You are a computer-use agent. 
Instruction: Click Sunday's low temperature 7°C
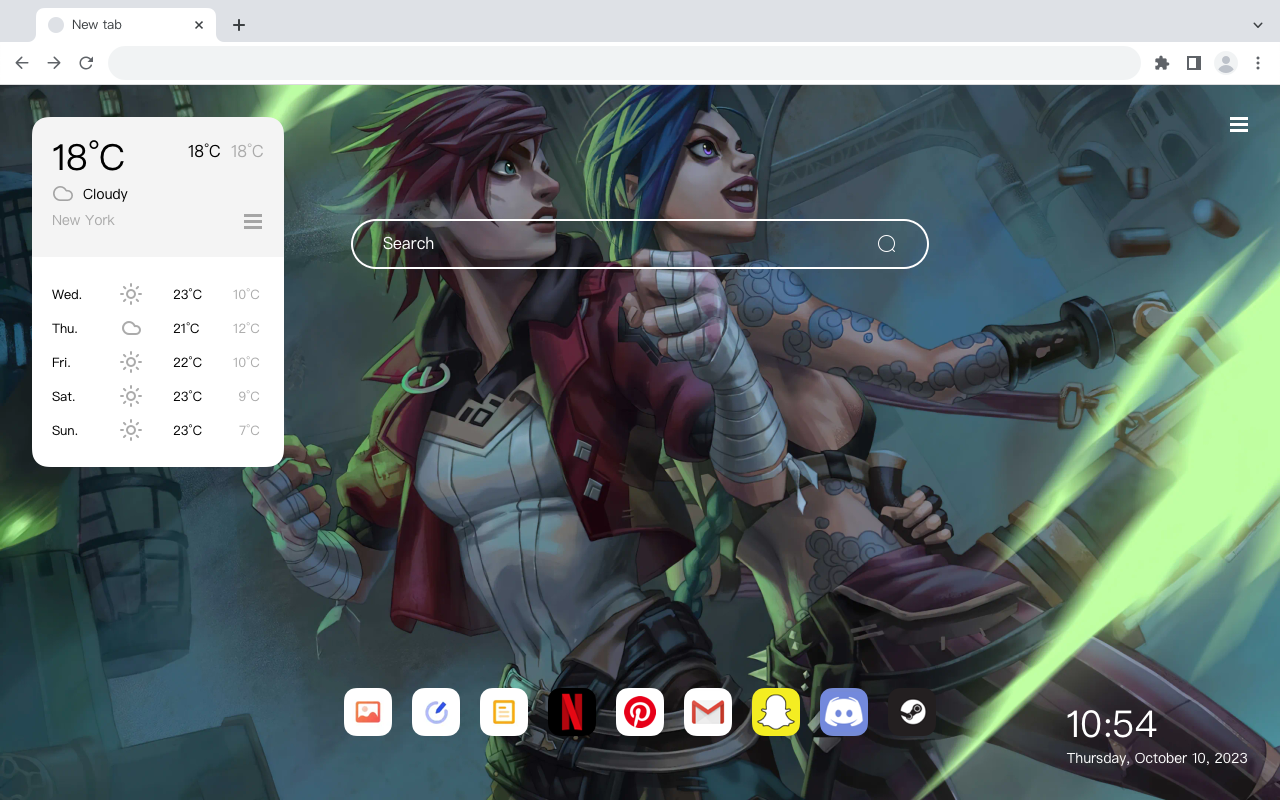tap(249, 430)
